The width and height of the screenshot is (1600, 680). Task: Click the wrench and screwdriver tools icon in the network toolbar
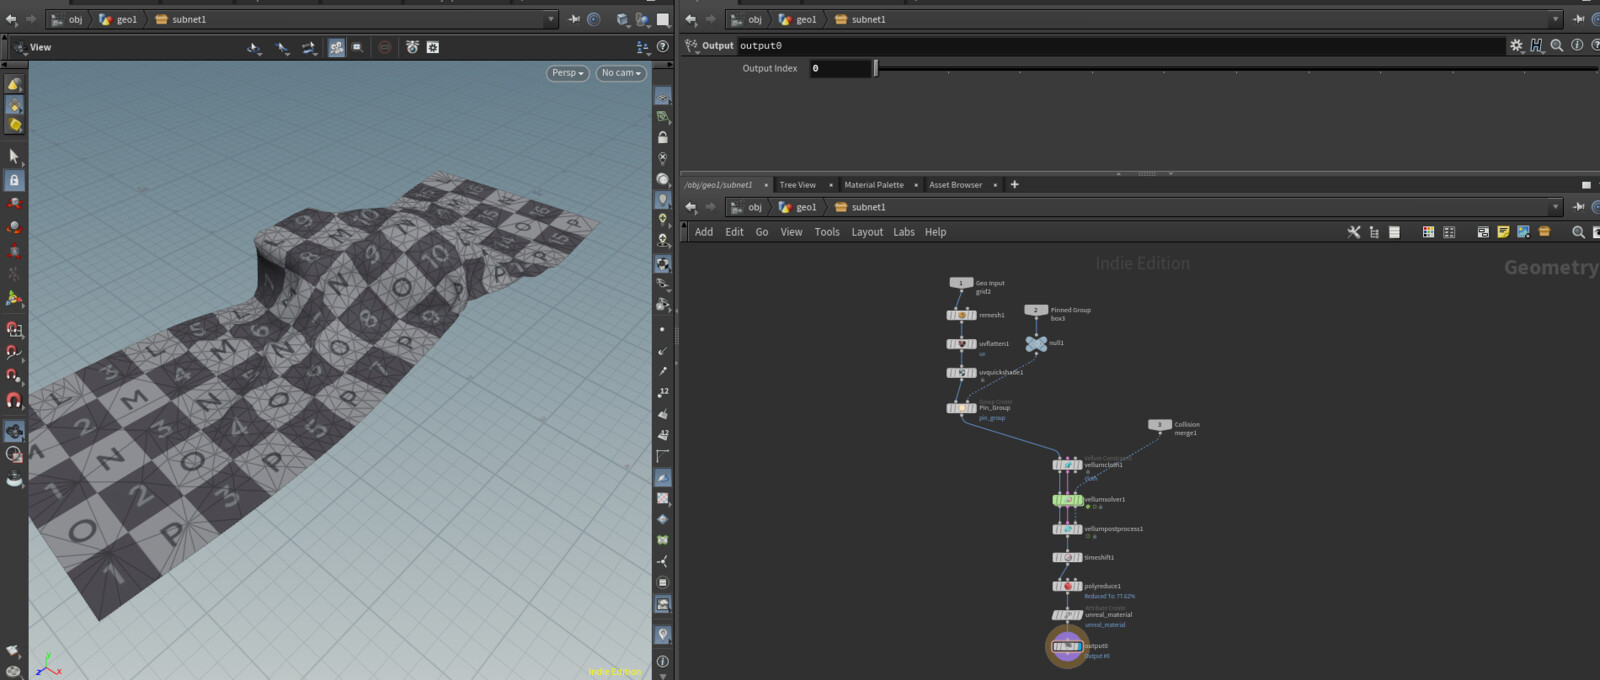[1354, 232]
